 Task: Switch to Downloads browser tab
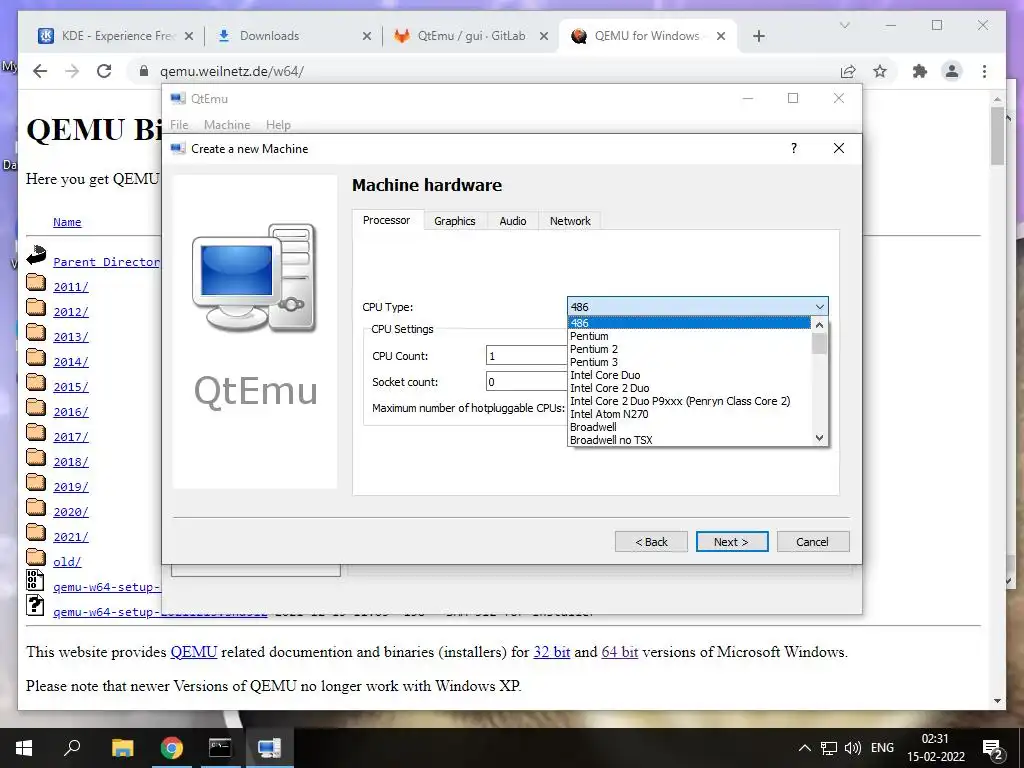click(293, 36)
